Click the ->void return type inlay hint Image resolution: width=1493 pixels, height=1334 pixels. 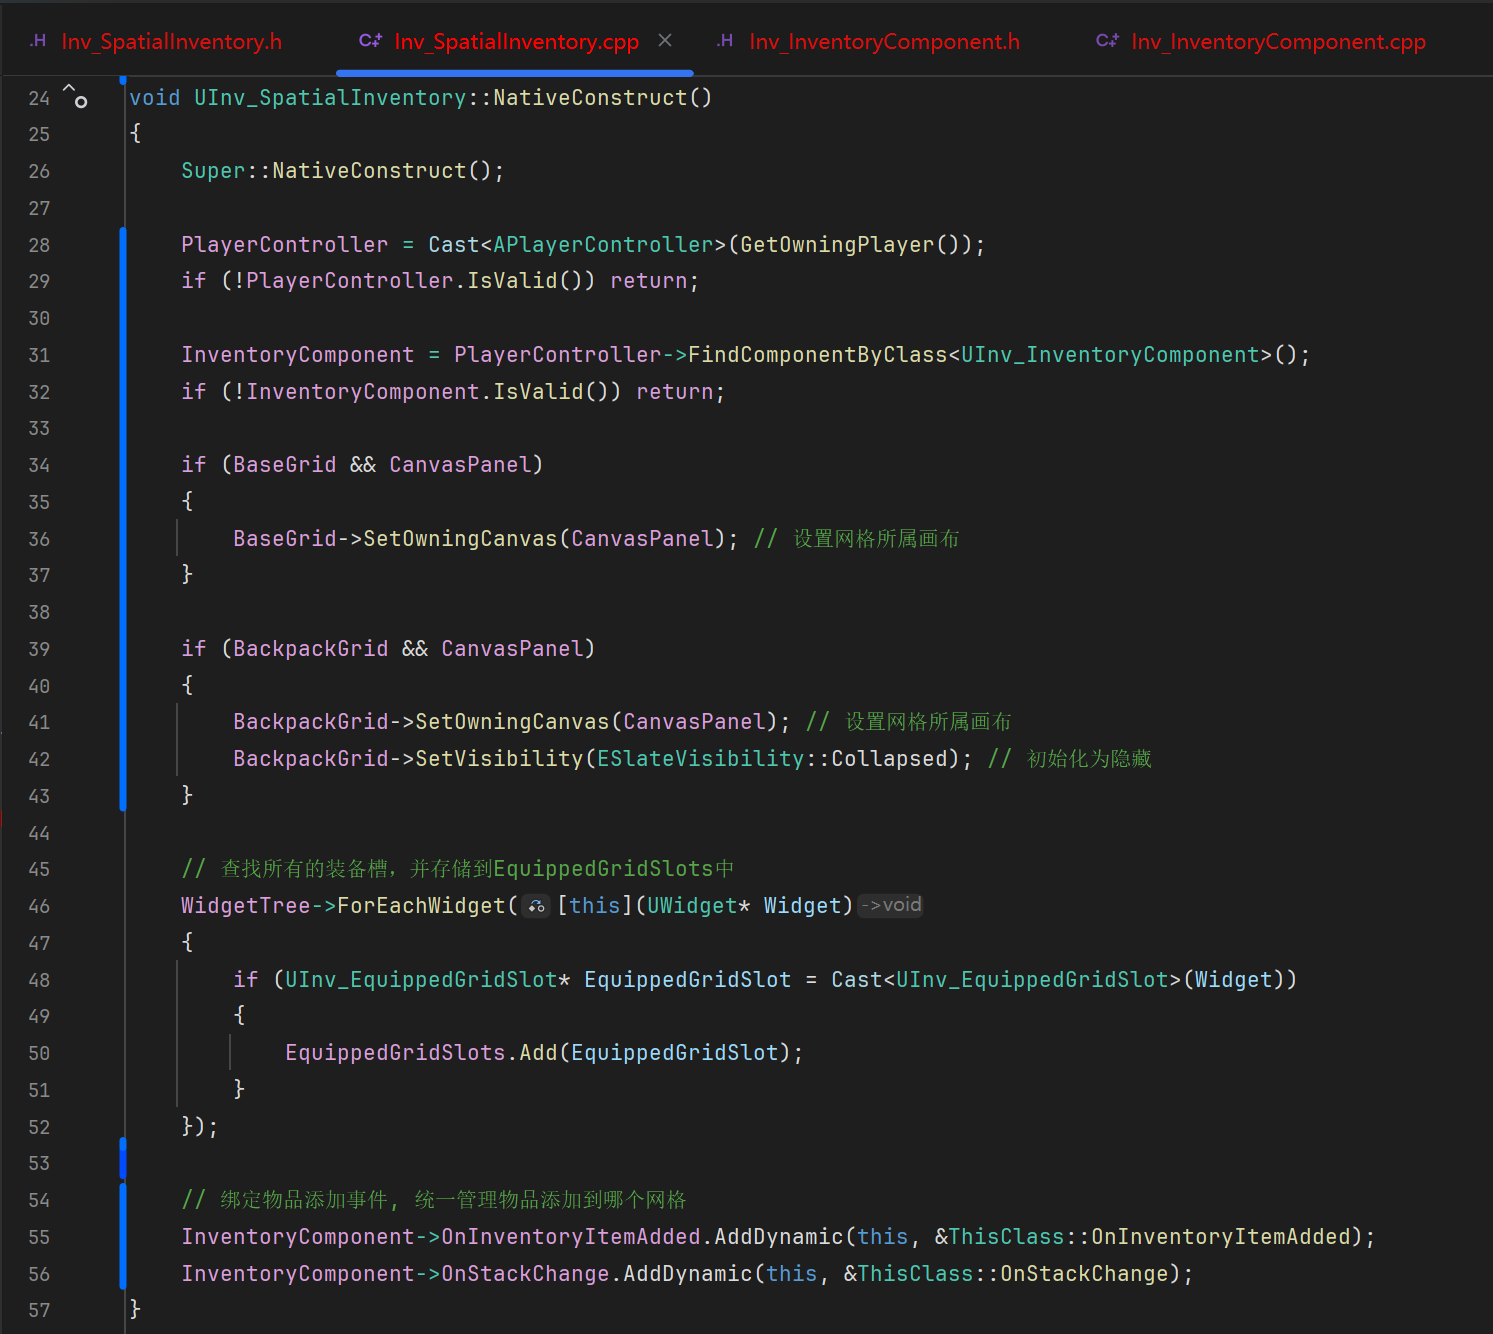(891, 905)
